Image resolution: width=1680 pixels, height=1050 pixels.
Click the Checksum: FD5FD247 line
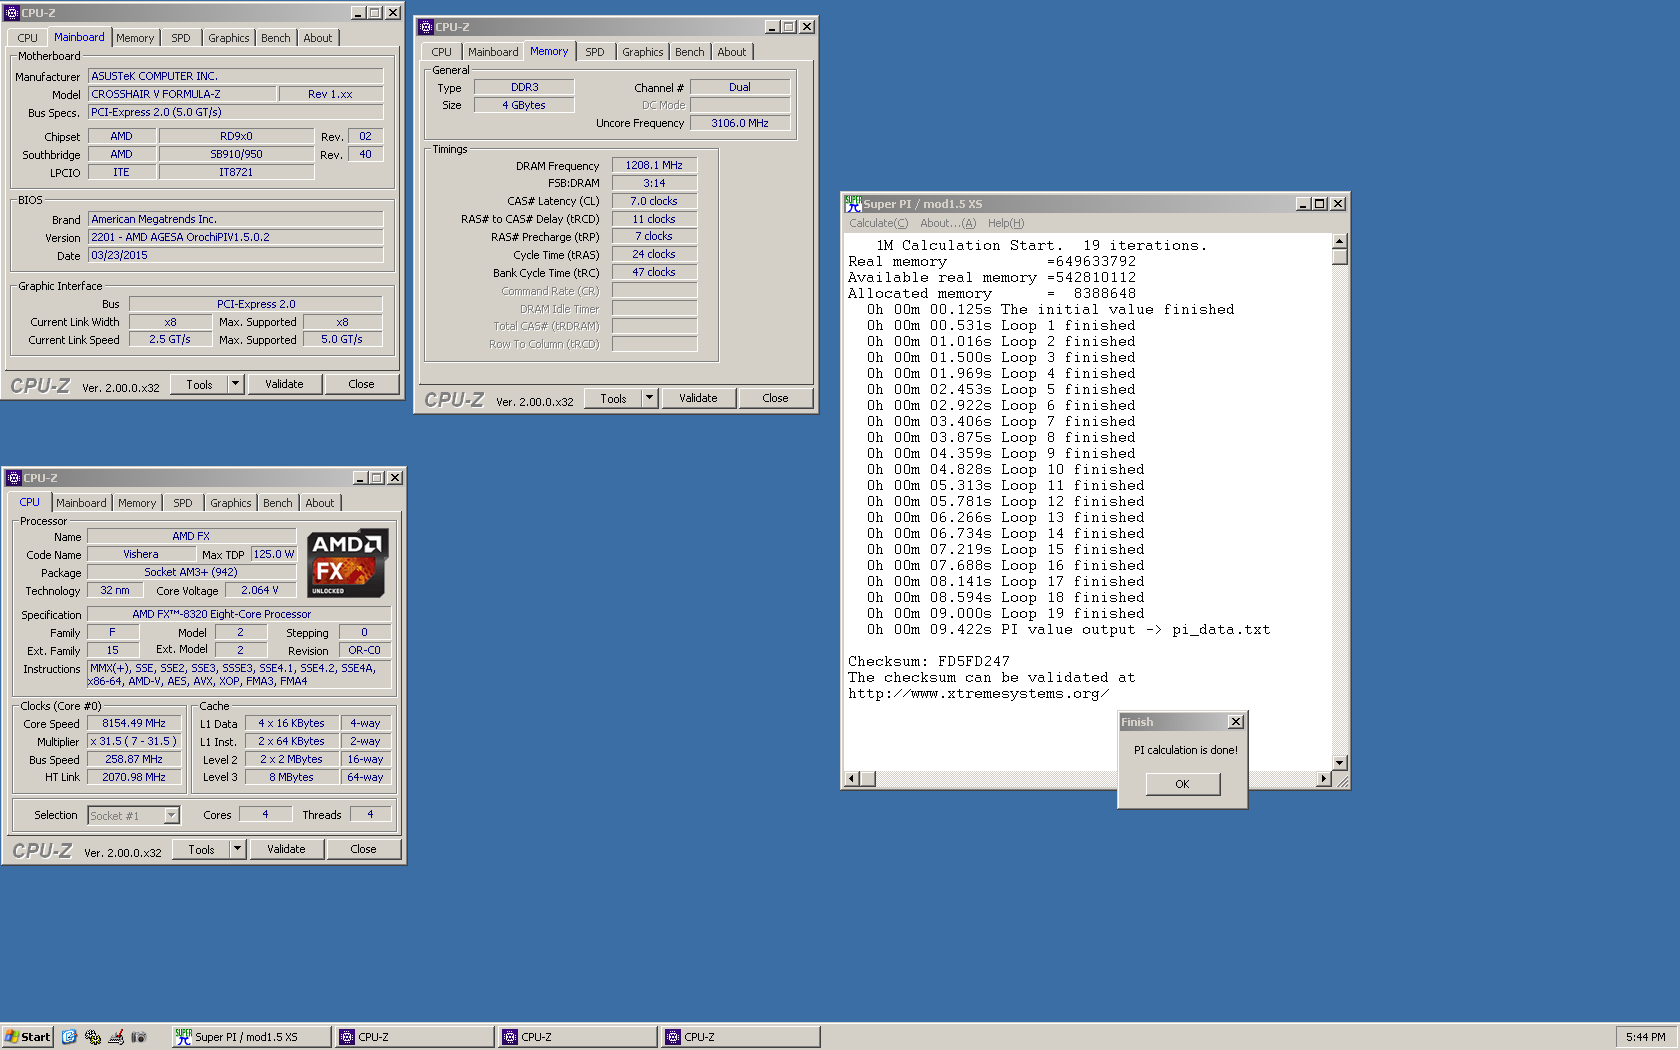(x=929, y=662)
